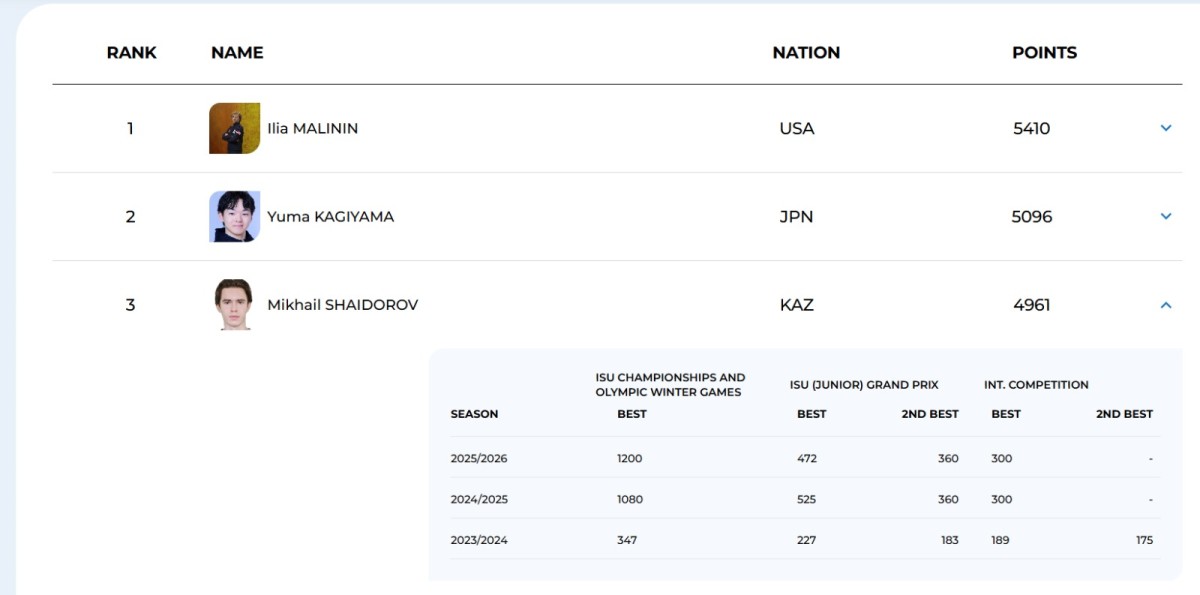
Task: Click Yuma Kagiyama's profile photo
Action: coord(234,216)
